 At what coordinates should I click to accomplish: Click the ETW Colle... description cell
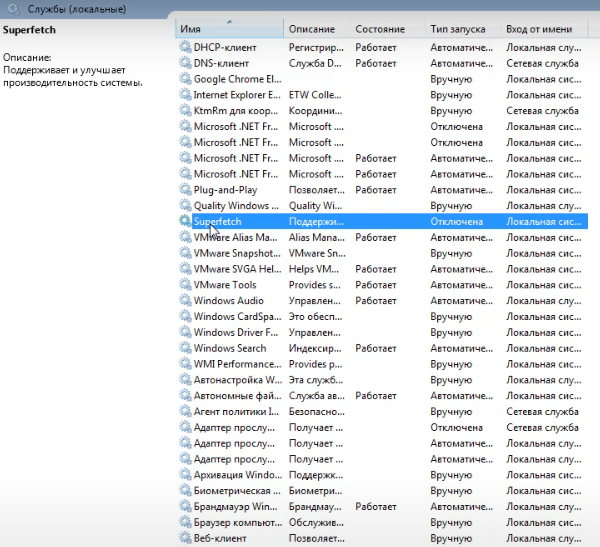coord(315,95)
